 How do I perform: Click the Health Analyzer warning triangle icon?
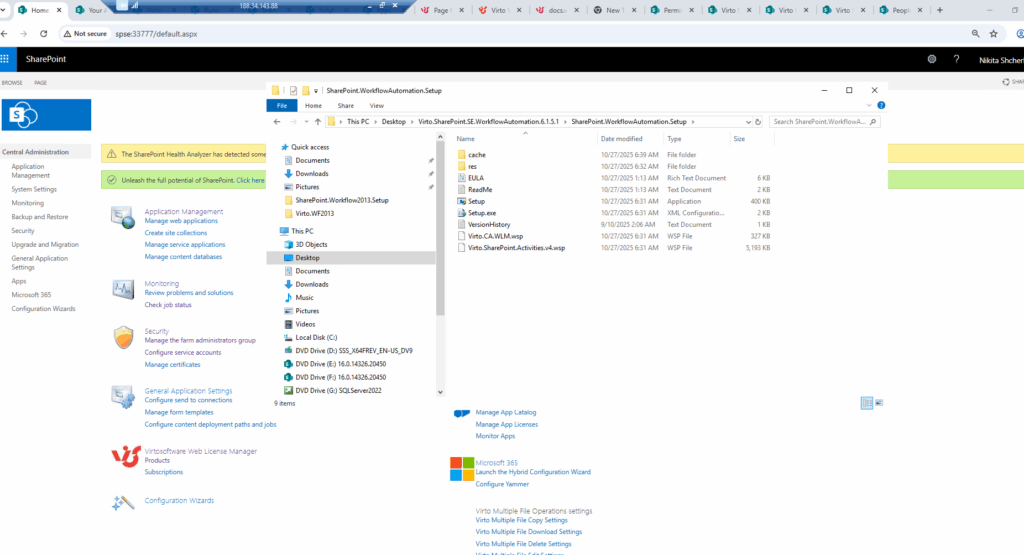[x=112, y=154]
